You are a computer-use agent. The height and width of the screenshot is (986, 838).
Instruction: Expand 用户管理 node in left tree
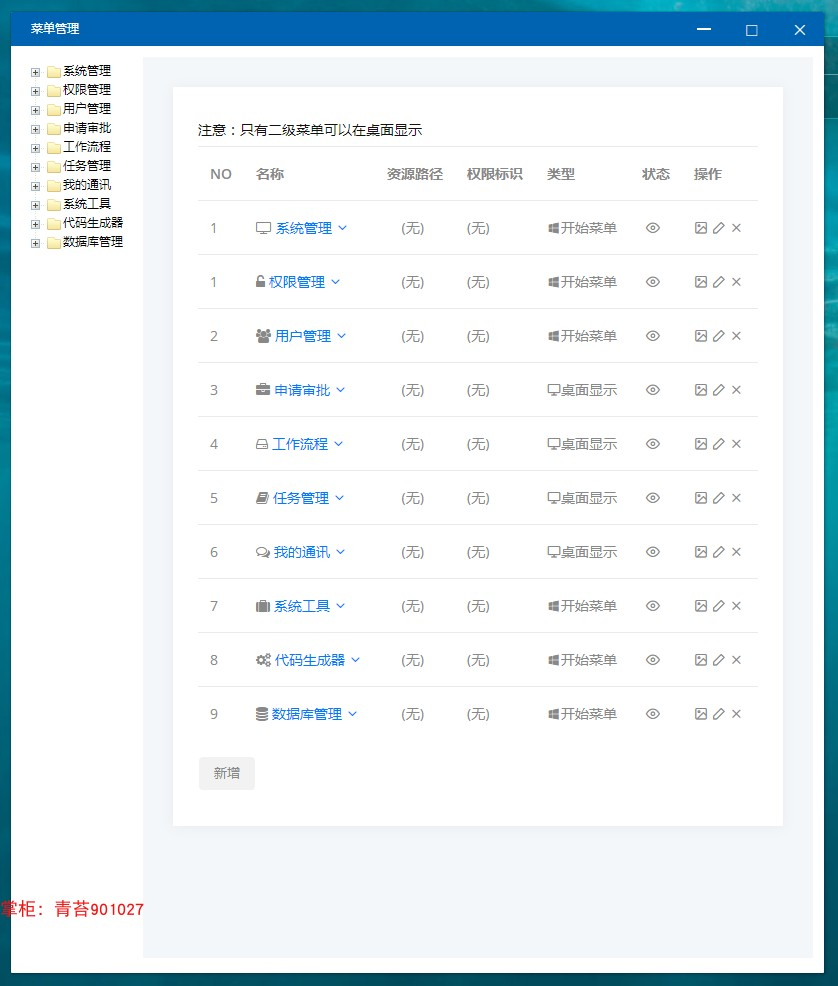pos(35,110)
